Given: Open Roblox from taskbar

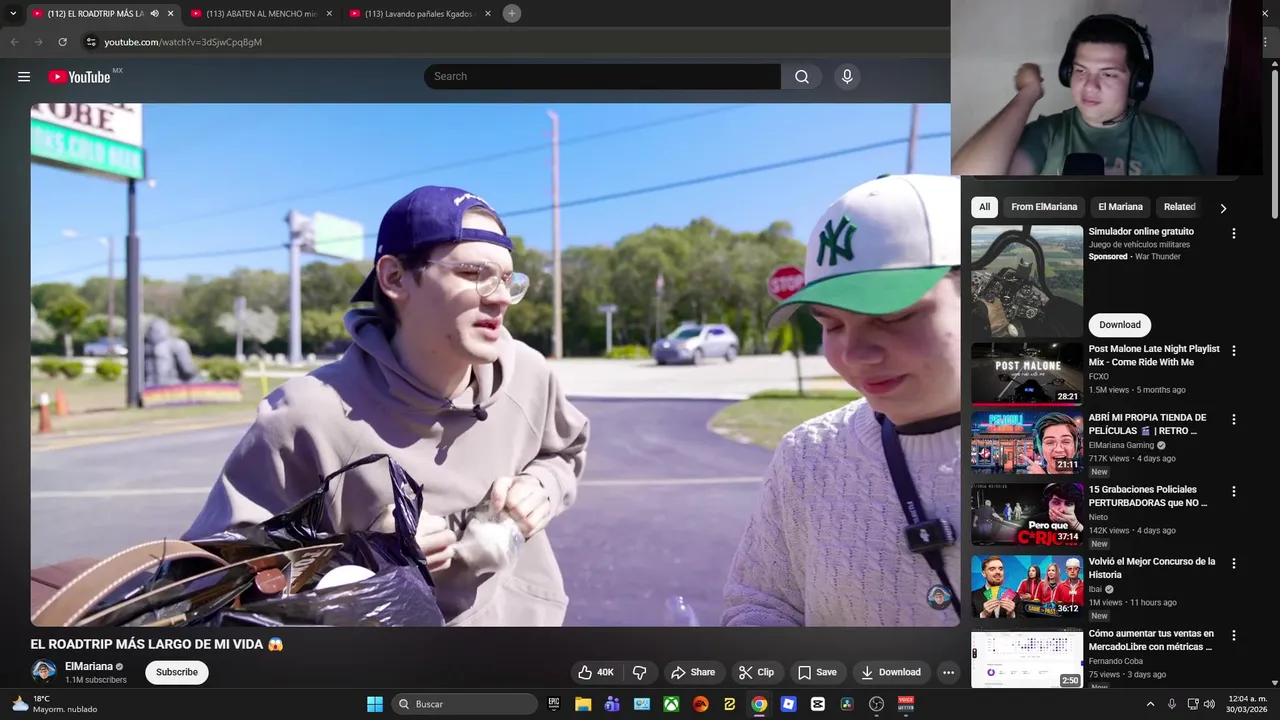Looking at the screenshot, I should [788, 704].
